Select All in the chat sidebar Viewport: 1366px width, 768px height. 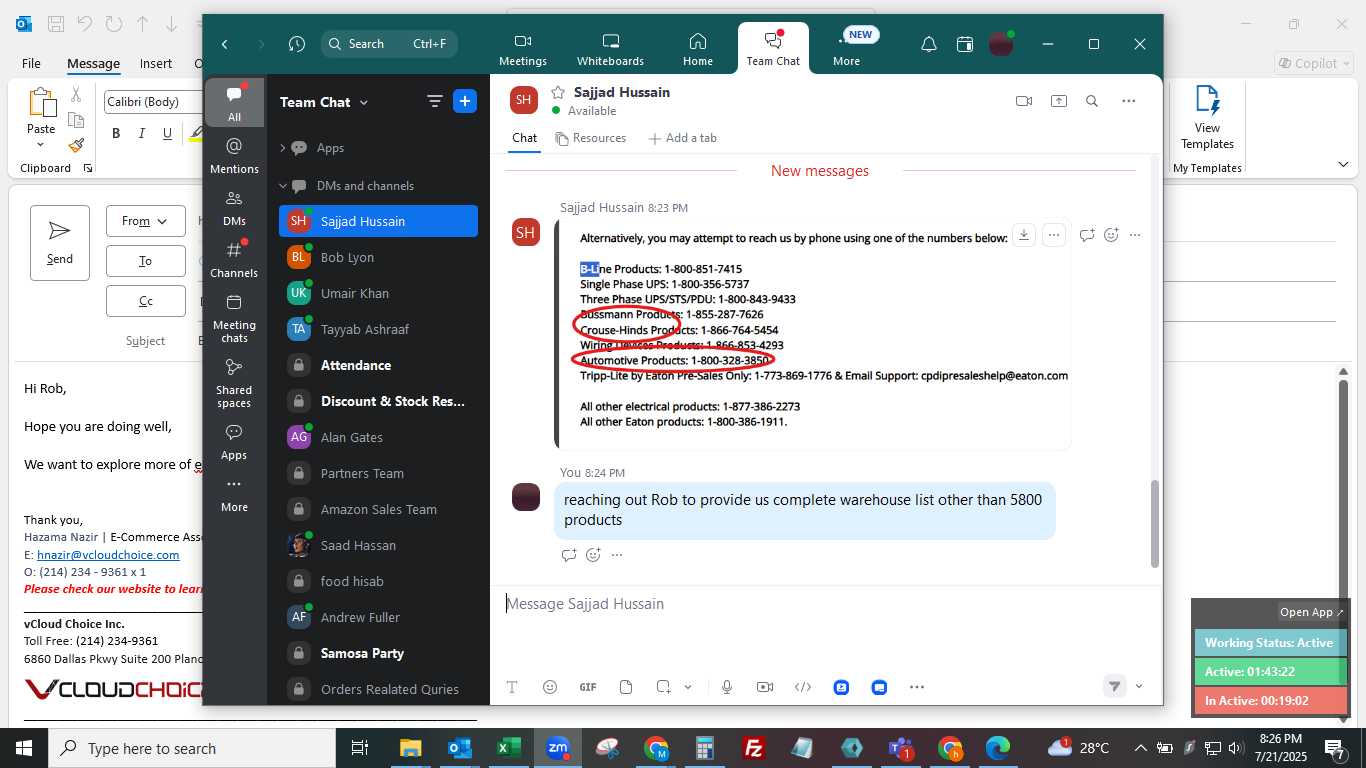coord(234,102)
